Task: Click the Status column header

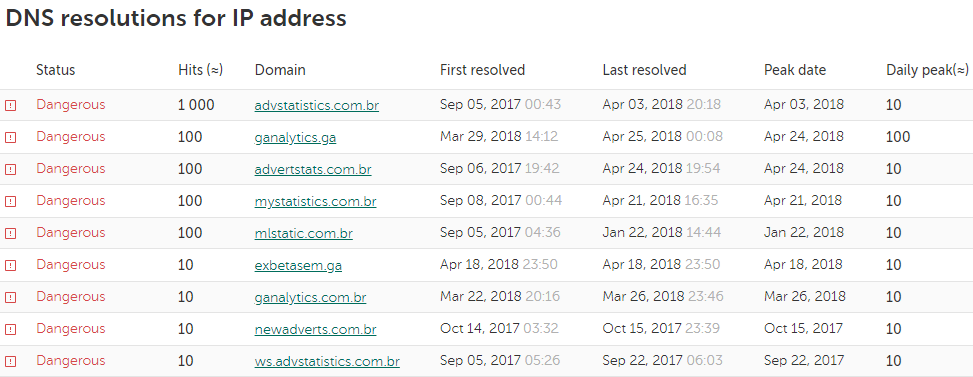Action: pos(55,70)
